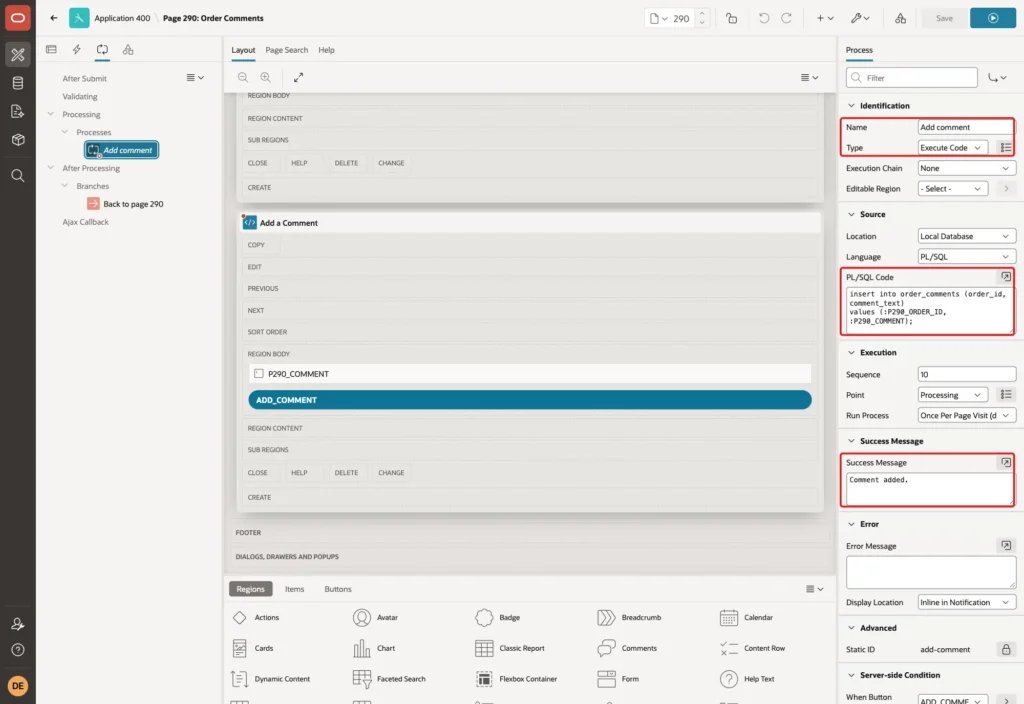Run the page with the play button

pos(993,18)
